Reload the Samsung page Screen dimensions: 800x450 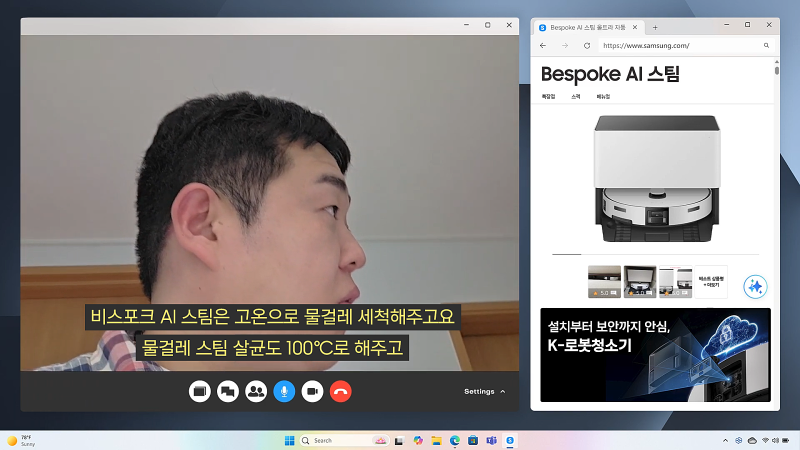point(587,45)
